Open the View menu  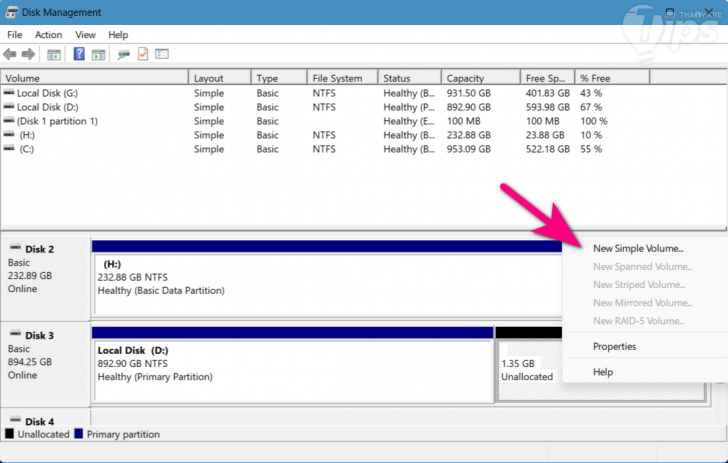(85, 35)
